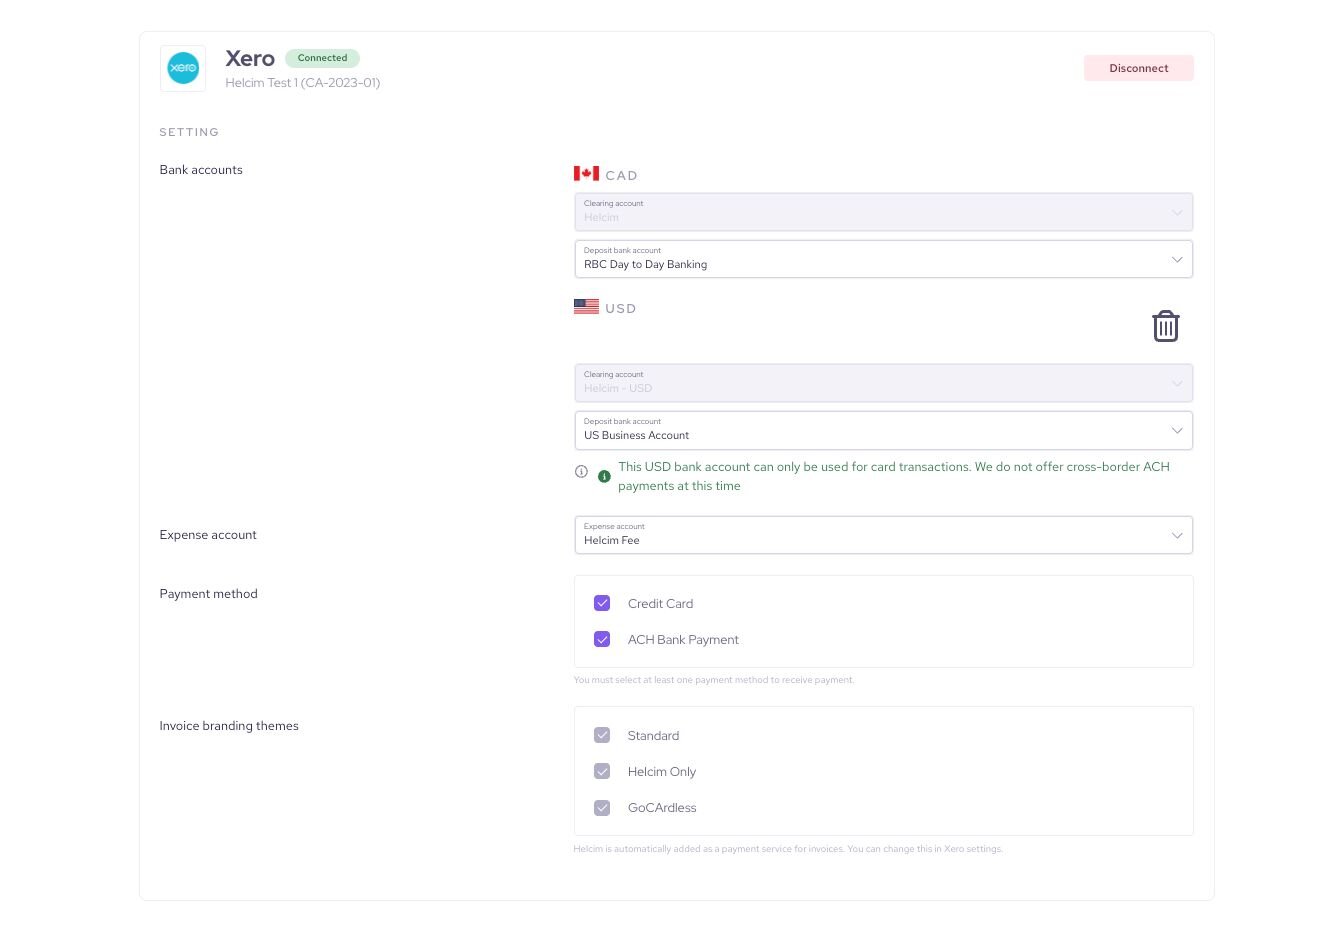The height and width of the screenshot is (935, 1342).
Task: Click the Helcim Test 1 (CA-2023-01) organization name
Action: (303, 83)
